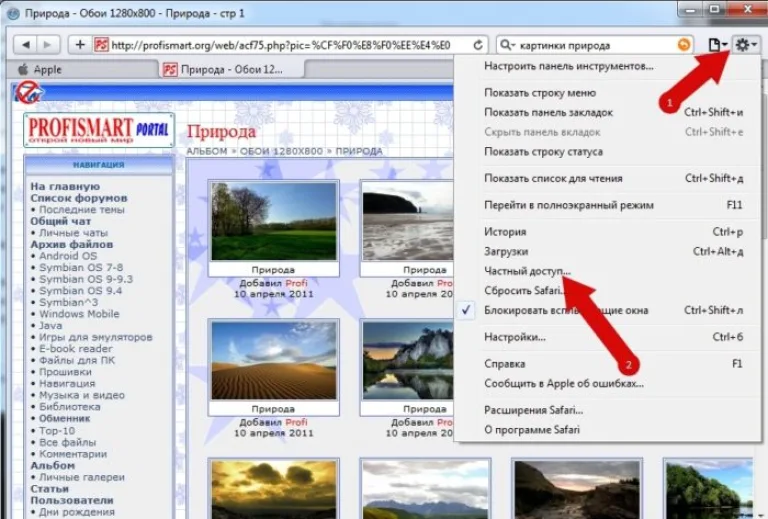Open the Прошивки link
768x519 pixels.
[65, 372]
